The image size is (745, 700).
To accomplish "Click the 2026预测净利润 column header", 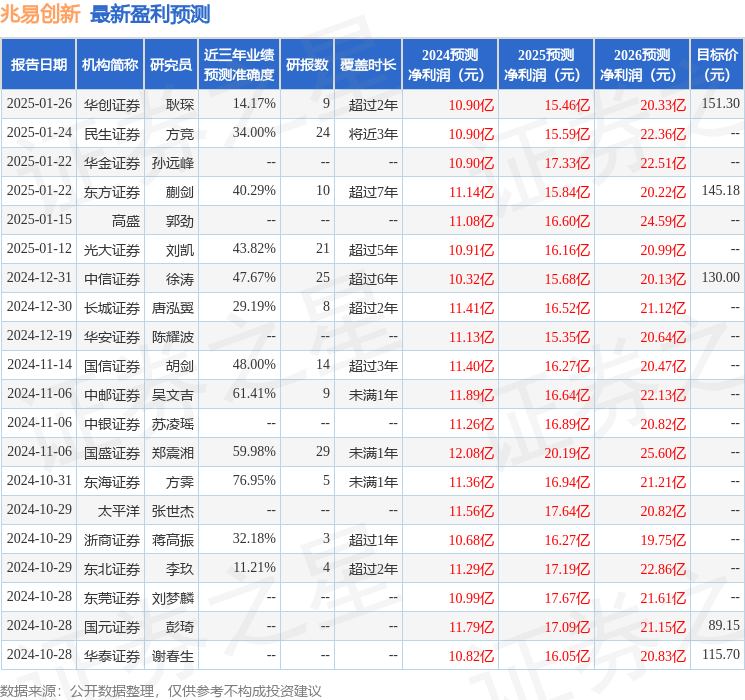I will [642, 65].
